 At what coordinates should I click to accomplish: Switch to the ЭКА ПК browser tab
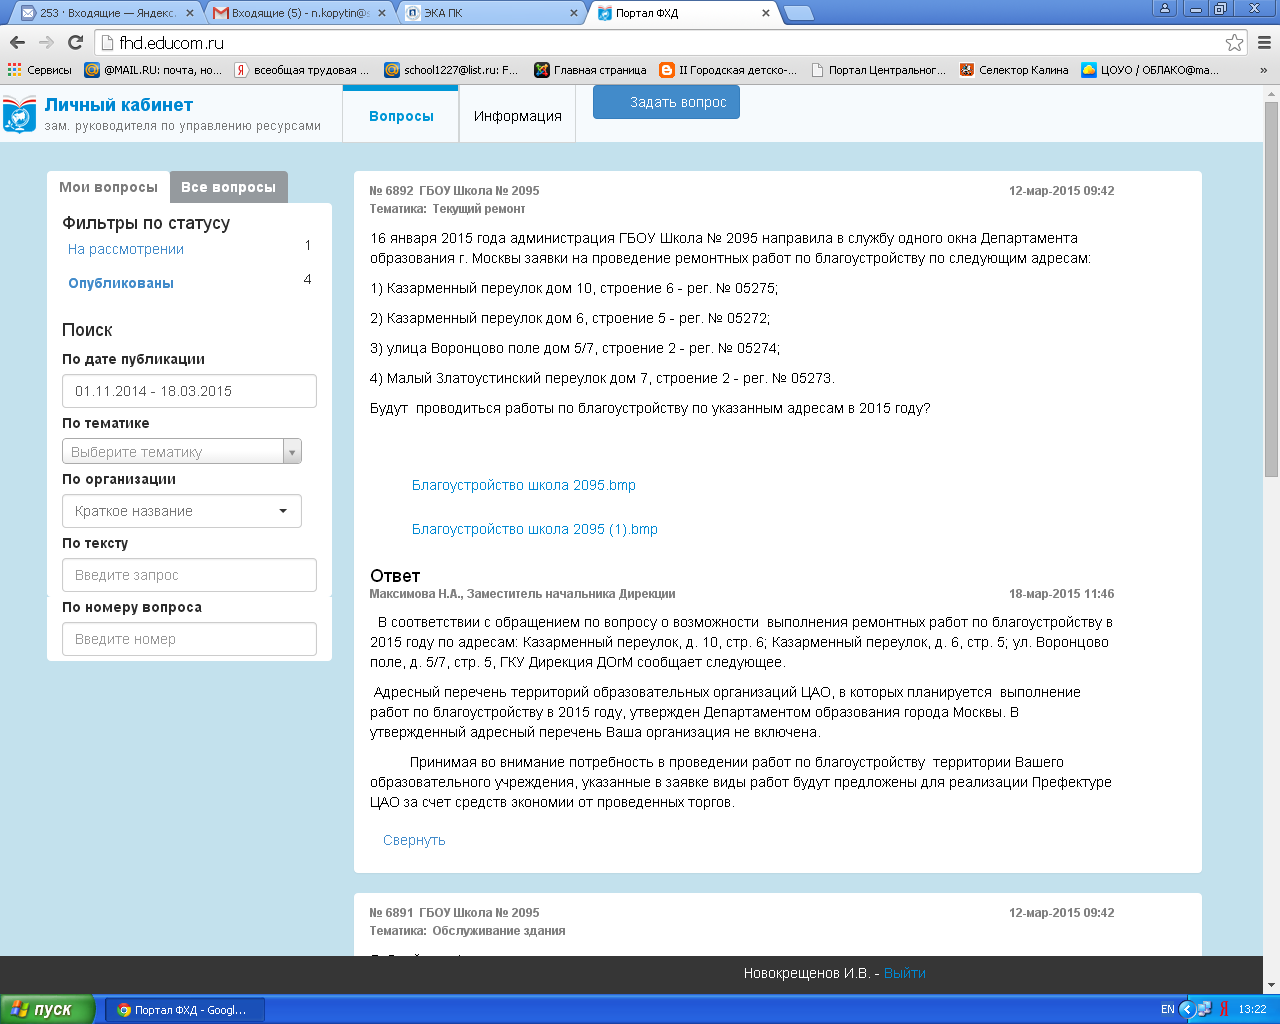point(490,13)
